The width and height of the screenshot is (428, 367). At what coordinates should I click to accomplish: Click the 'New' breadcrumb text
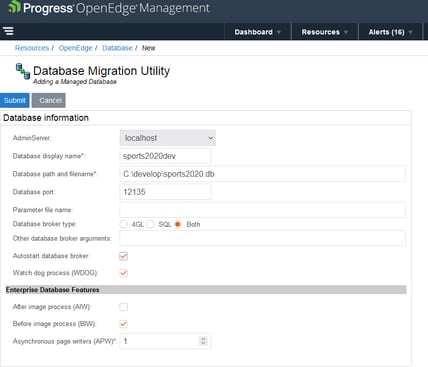point(149,48)
